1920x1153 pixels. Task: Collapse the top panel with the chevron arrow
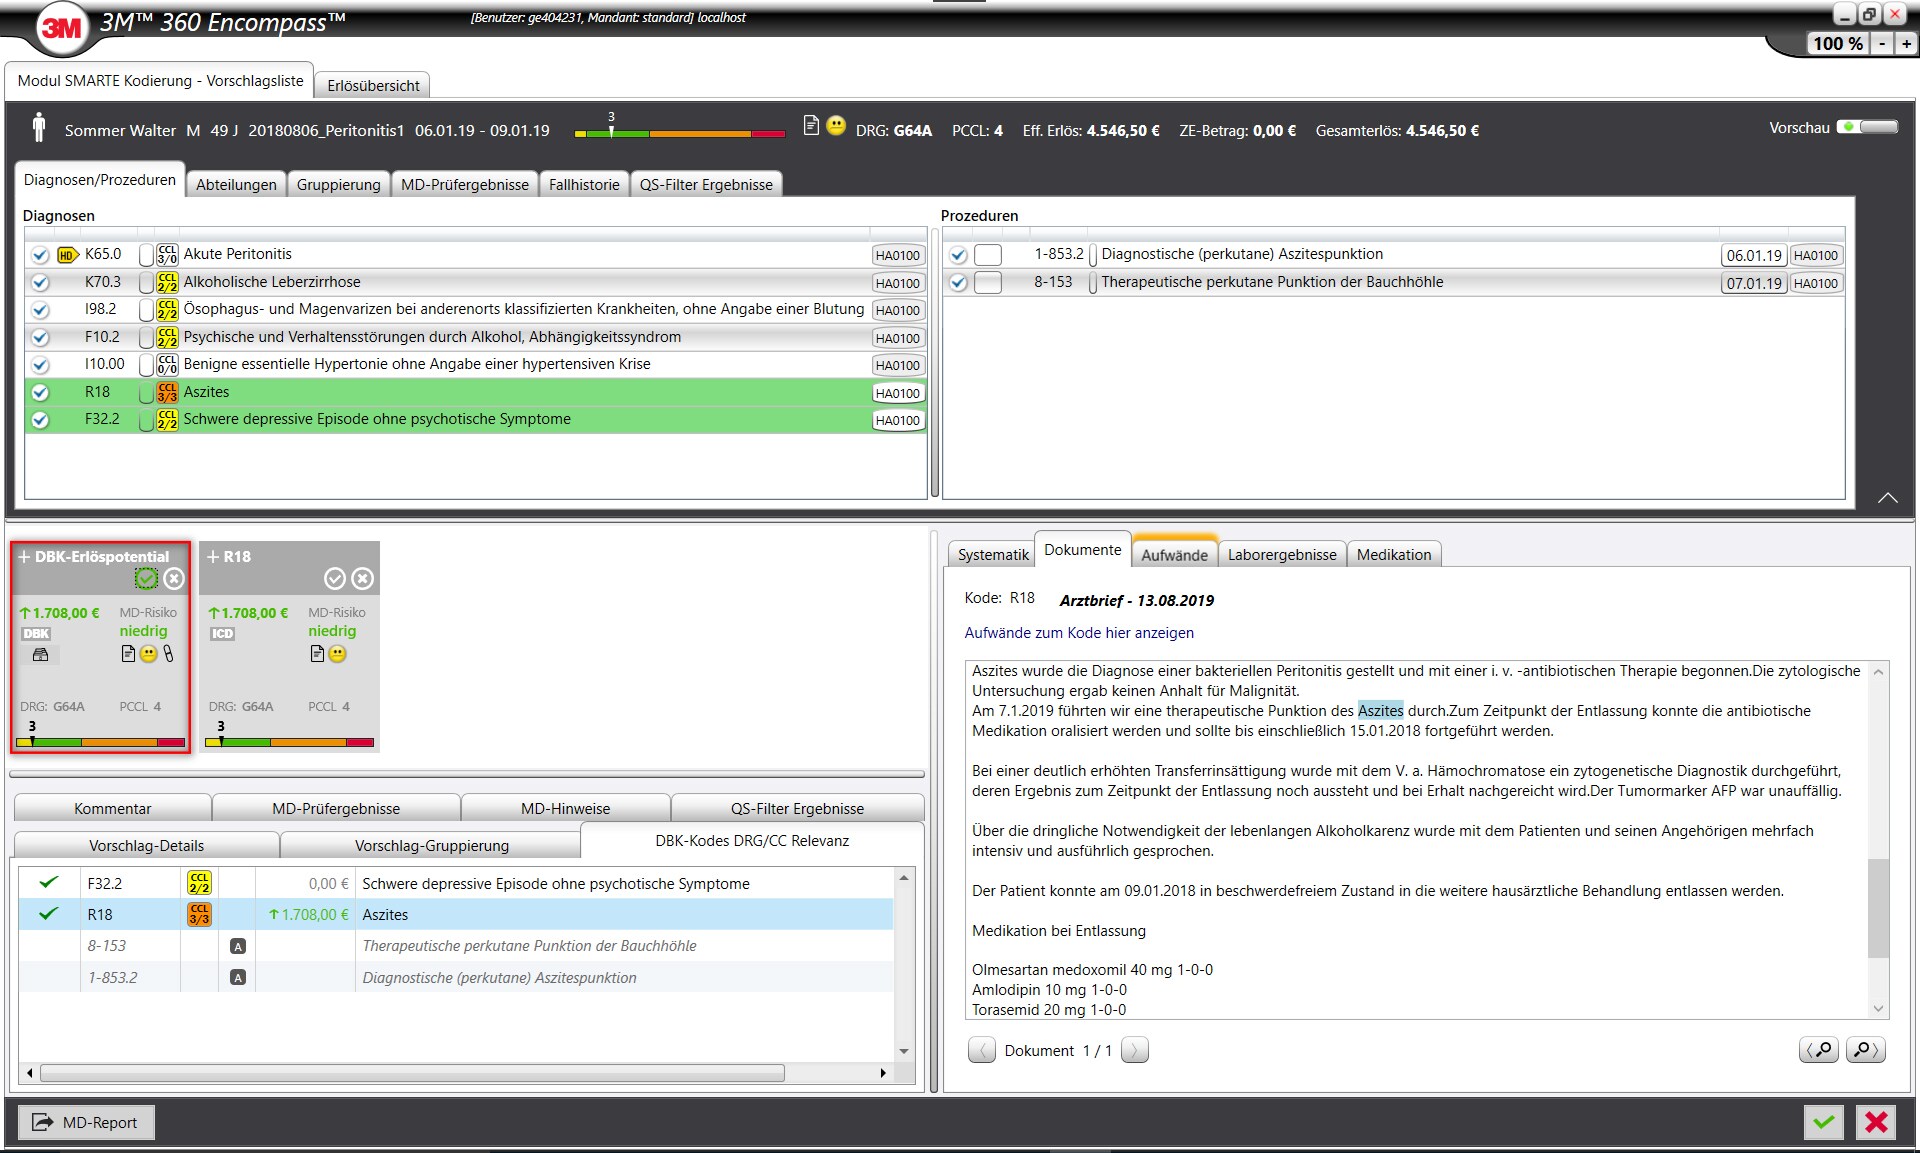[x=1887, y=498]
